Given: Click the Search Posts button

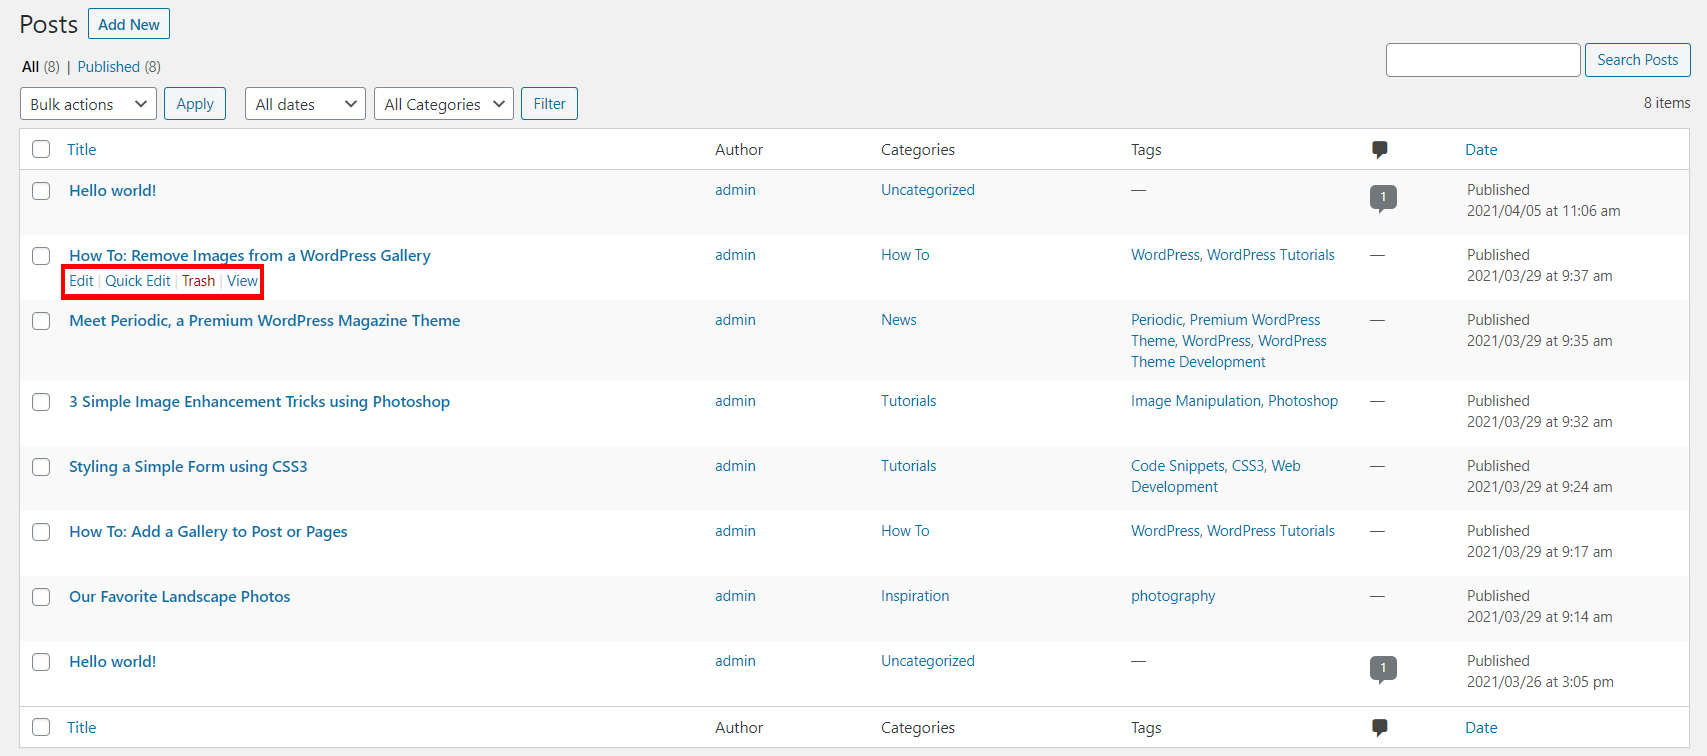Looking at the screenshot, I should [1638, 60].
